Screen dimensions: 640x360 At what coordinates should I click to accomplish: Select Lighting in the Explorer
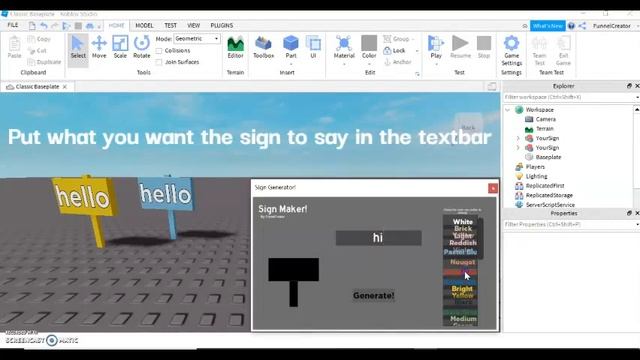[x=536, y=176]
